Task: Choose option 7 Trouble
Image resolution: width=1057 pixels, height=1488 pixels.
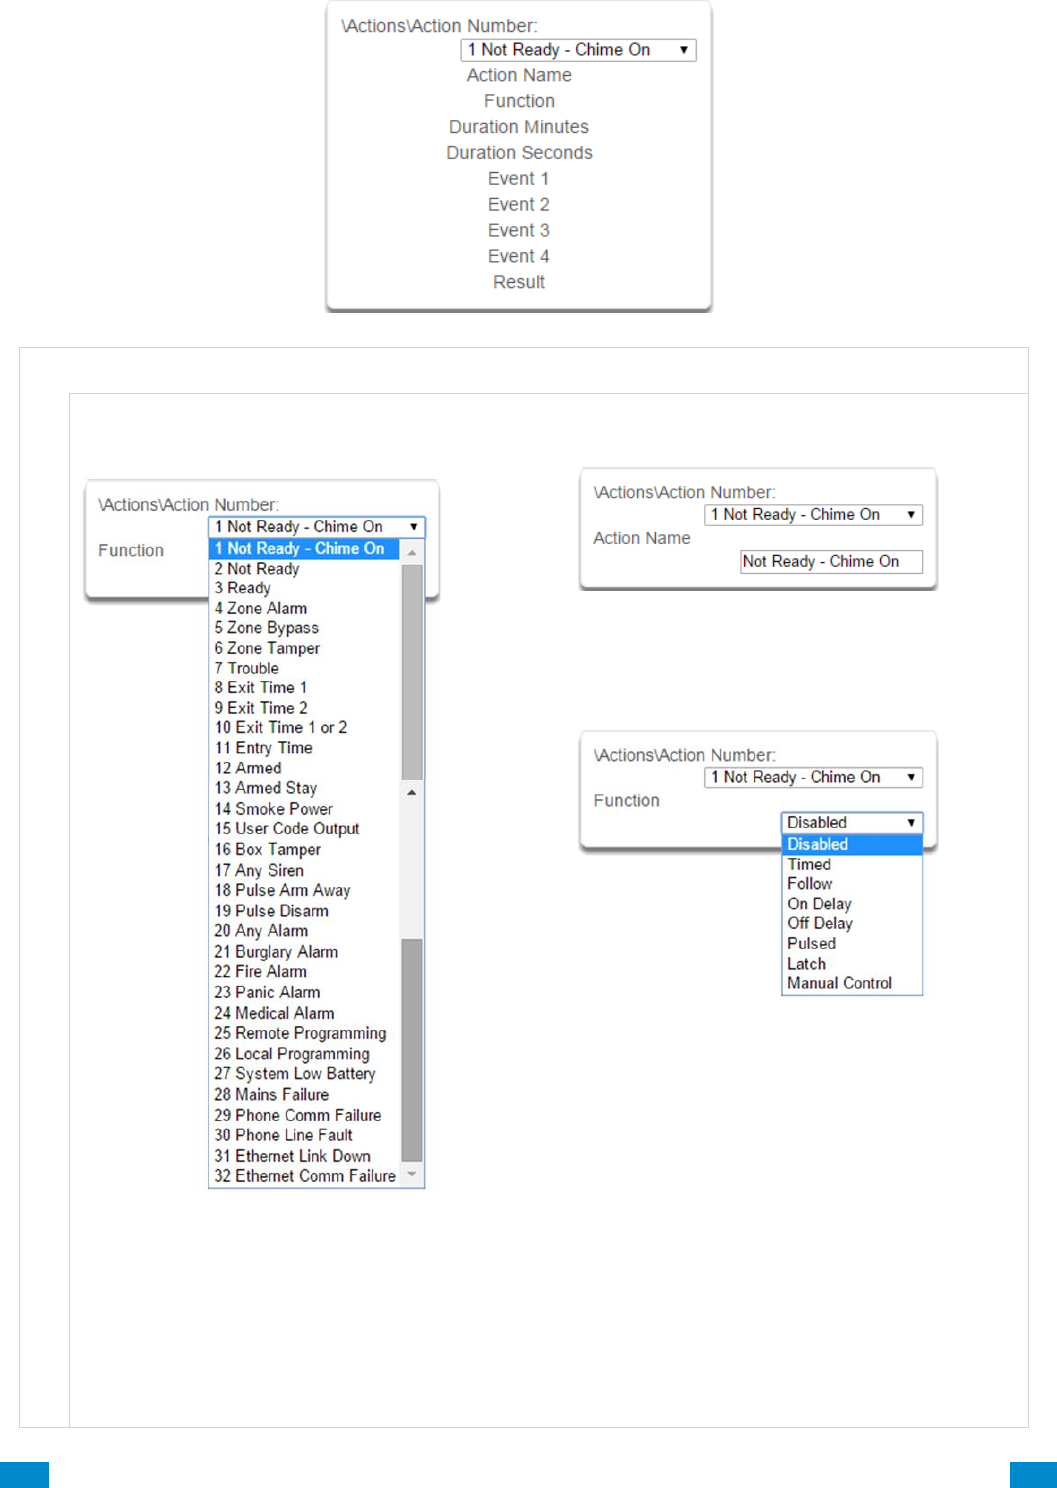Action: pyautogui.click(x=304, y=668)
